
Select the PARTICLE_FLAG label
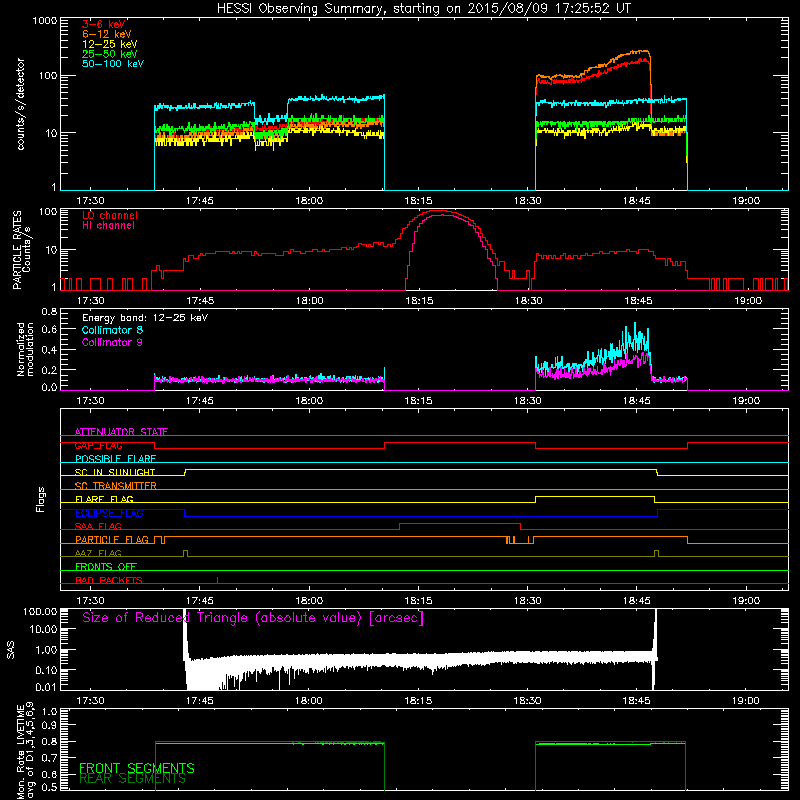tap(112, 540)
